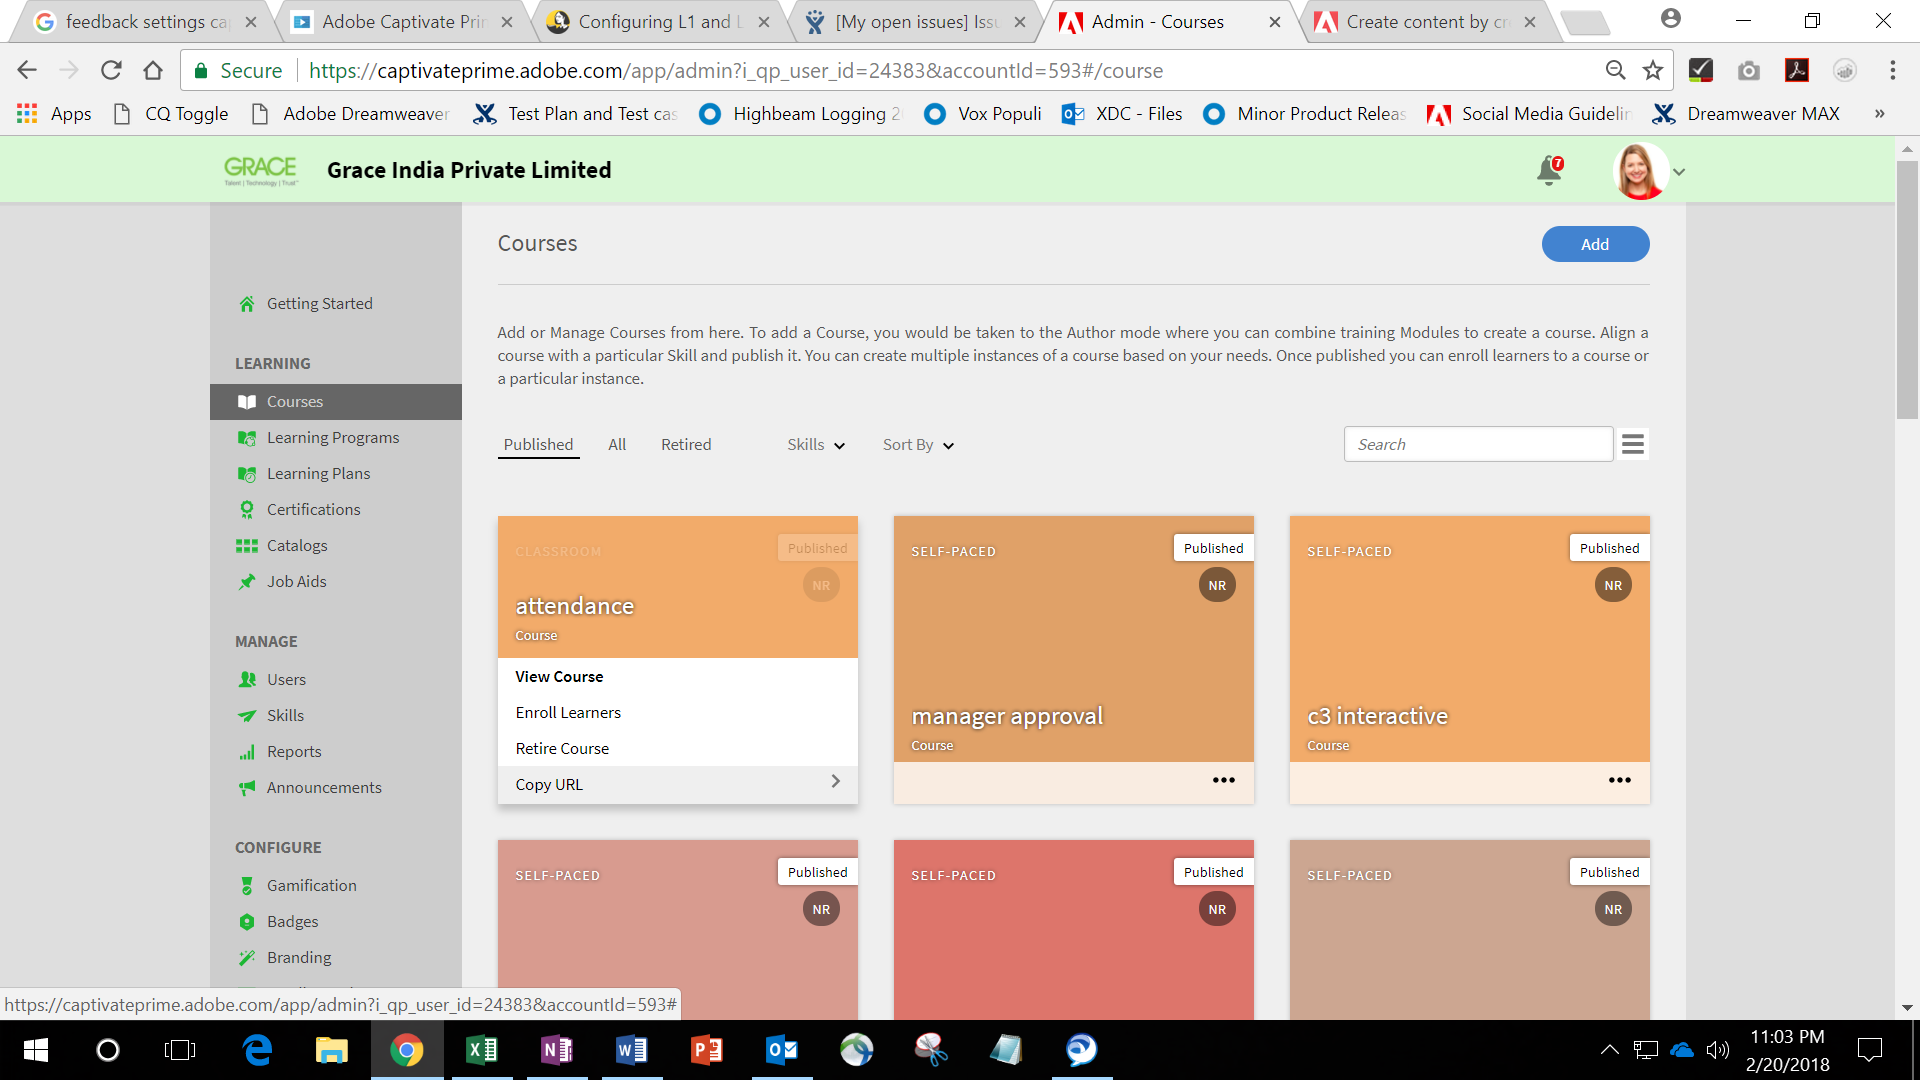Select the Branding paintbrush icon
This screenshot has width=1920, height=1080.
[247, 957]
